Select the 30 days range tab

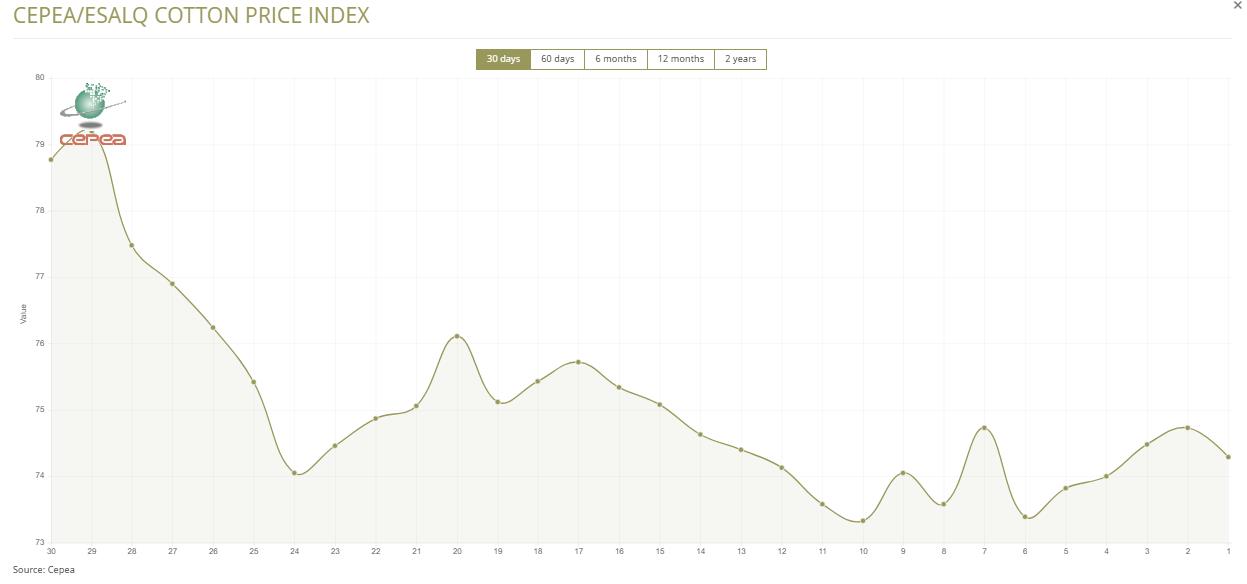[503, 59]
